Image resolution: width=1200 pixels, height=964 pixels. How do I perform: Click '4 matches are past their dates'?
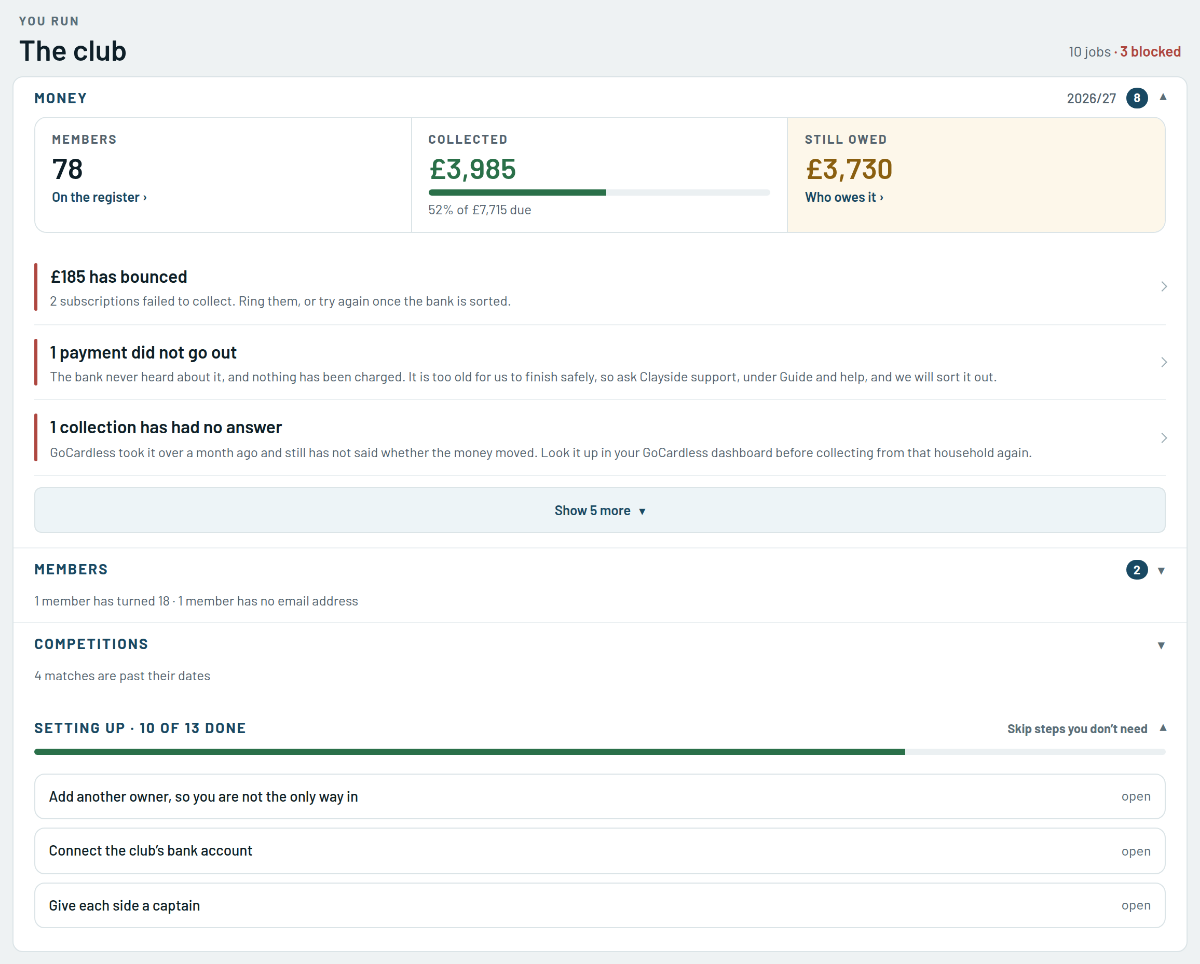(122, 676)
